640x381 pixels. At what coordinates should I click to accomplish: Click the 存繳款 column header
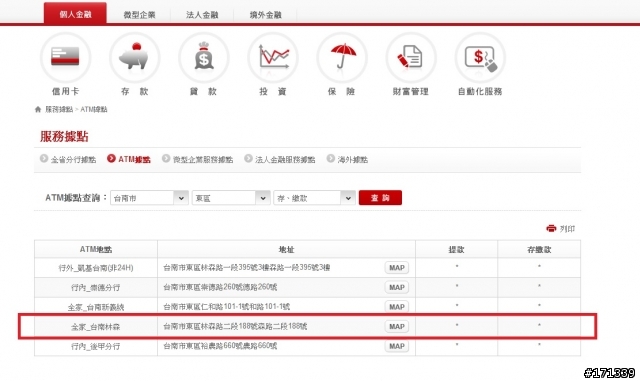pos(539,250)
